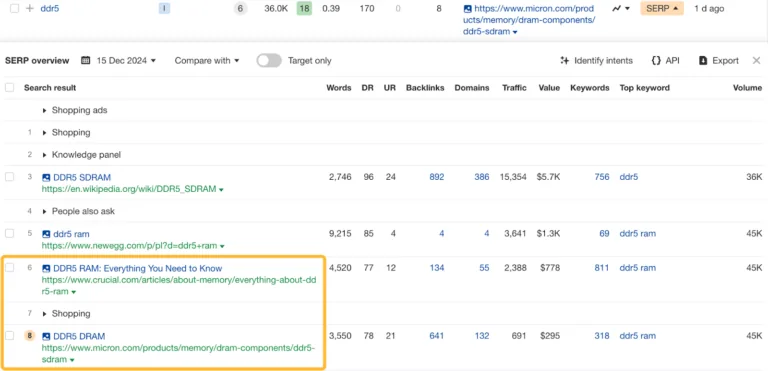Click the calendar icon next to 15 Dec 2024

click(x=86, y=61)
